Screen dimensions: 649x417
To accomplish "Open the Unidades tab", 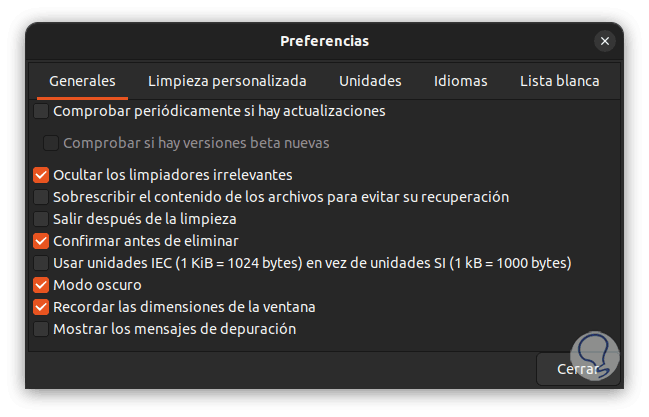I will [370, 81].
